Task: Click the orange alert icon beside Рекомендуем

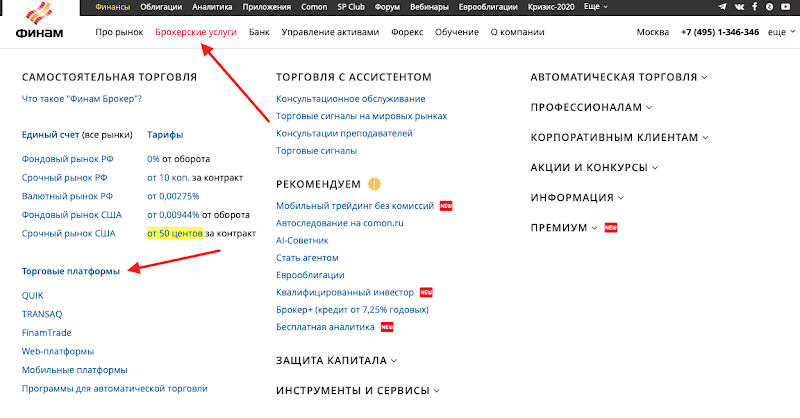Action: point(374,184)
